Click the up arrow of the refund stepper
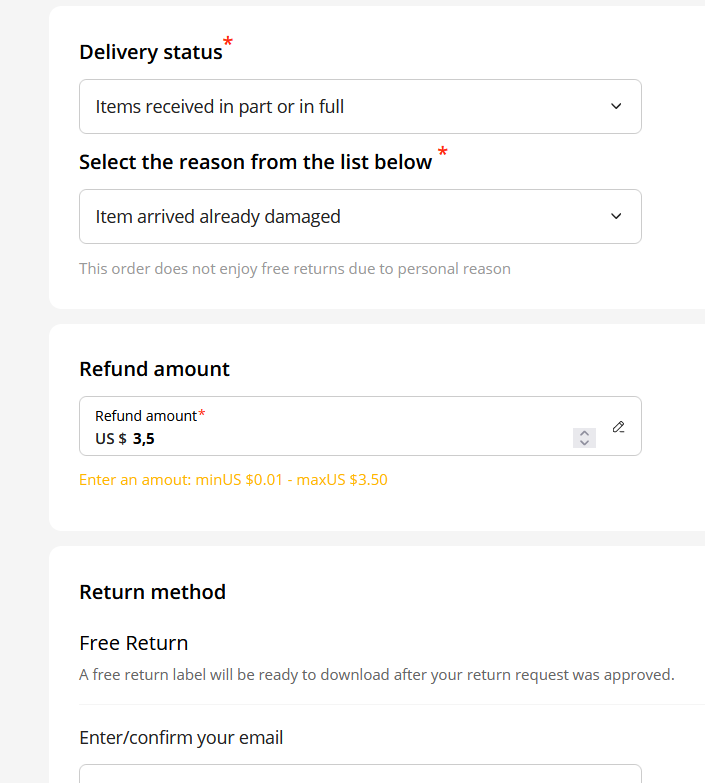This screenshot has width=705, height=783. point(584,433)
